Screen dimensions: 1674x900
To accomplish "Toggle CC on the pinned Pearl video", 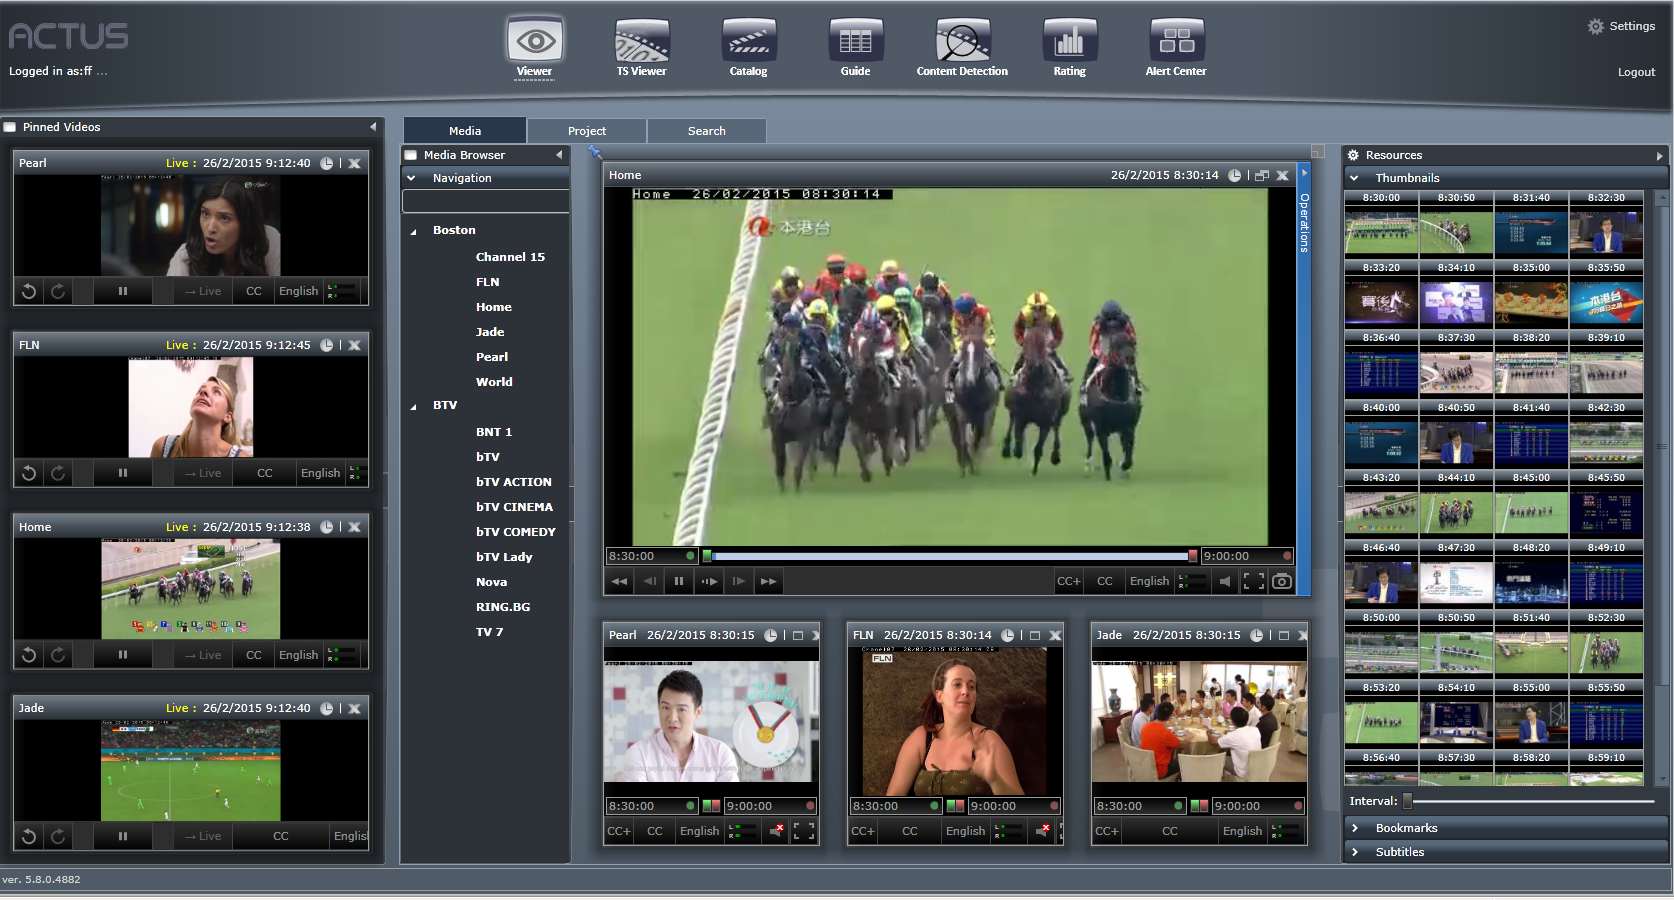I will pos(254,291).
